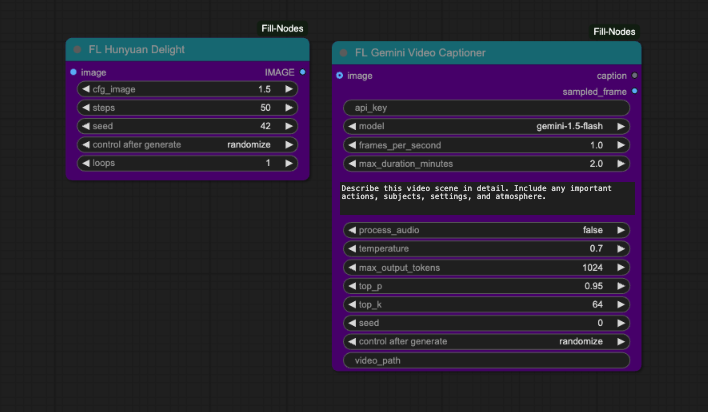Click the steps value 50
708x412 pixels.
pos(265,108)
